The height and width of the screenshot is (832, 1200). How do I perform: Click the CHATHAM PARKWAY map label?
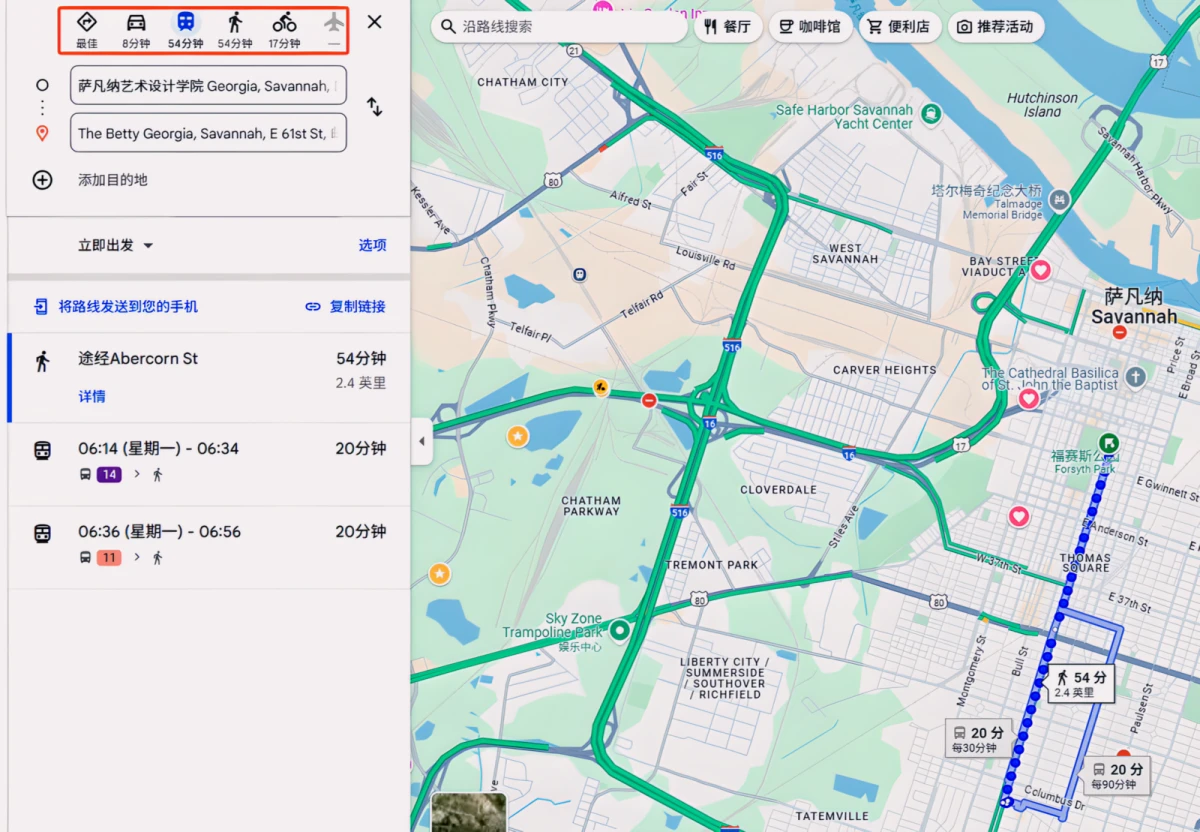591,506
